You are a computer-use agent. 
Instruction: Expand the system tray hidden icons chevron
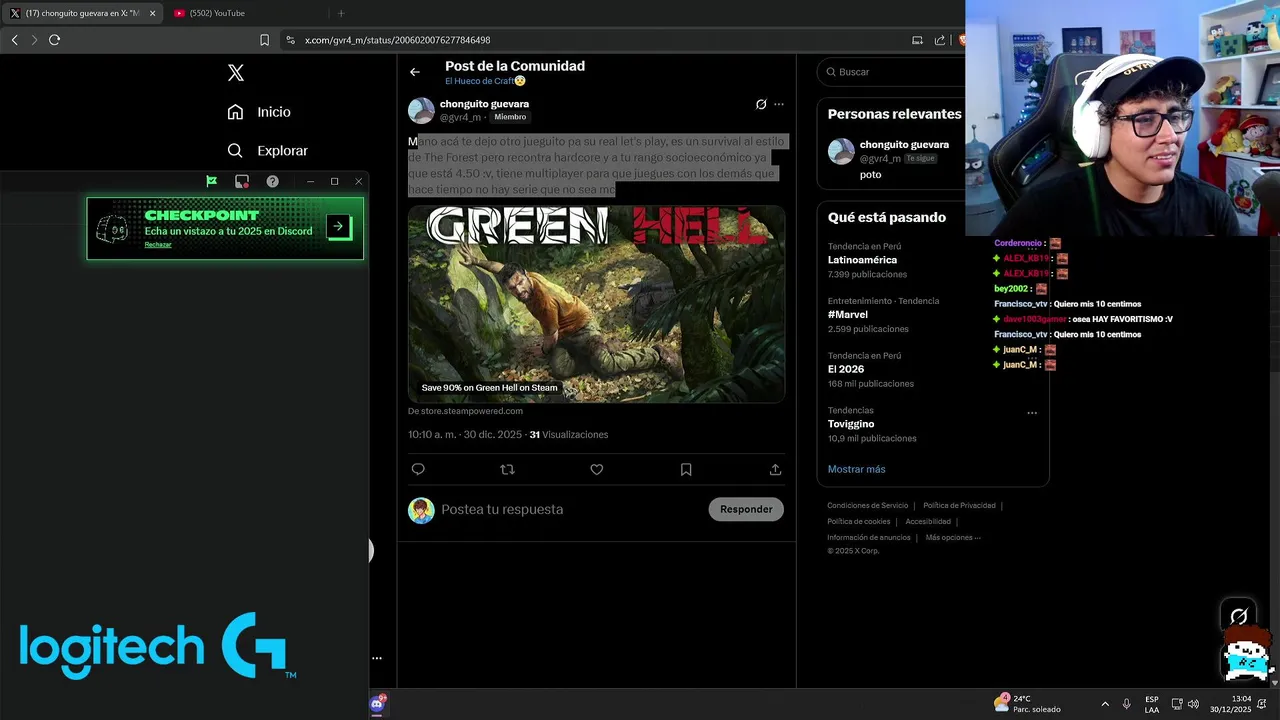click(x=1105, y=704)
